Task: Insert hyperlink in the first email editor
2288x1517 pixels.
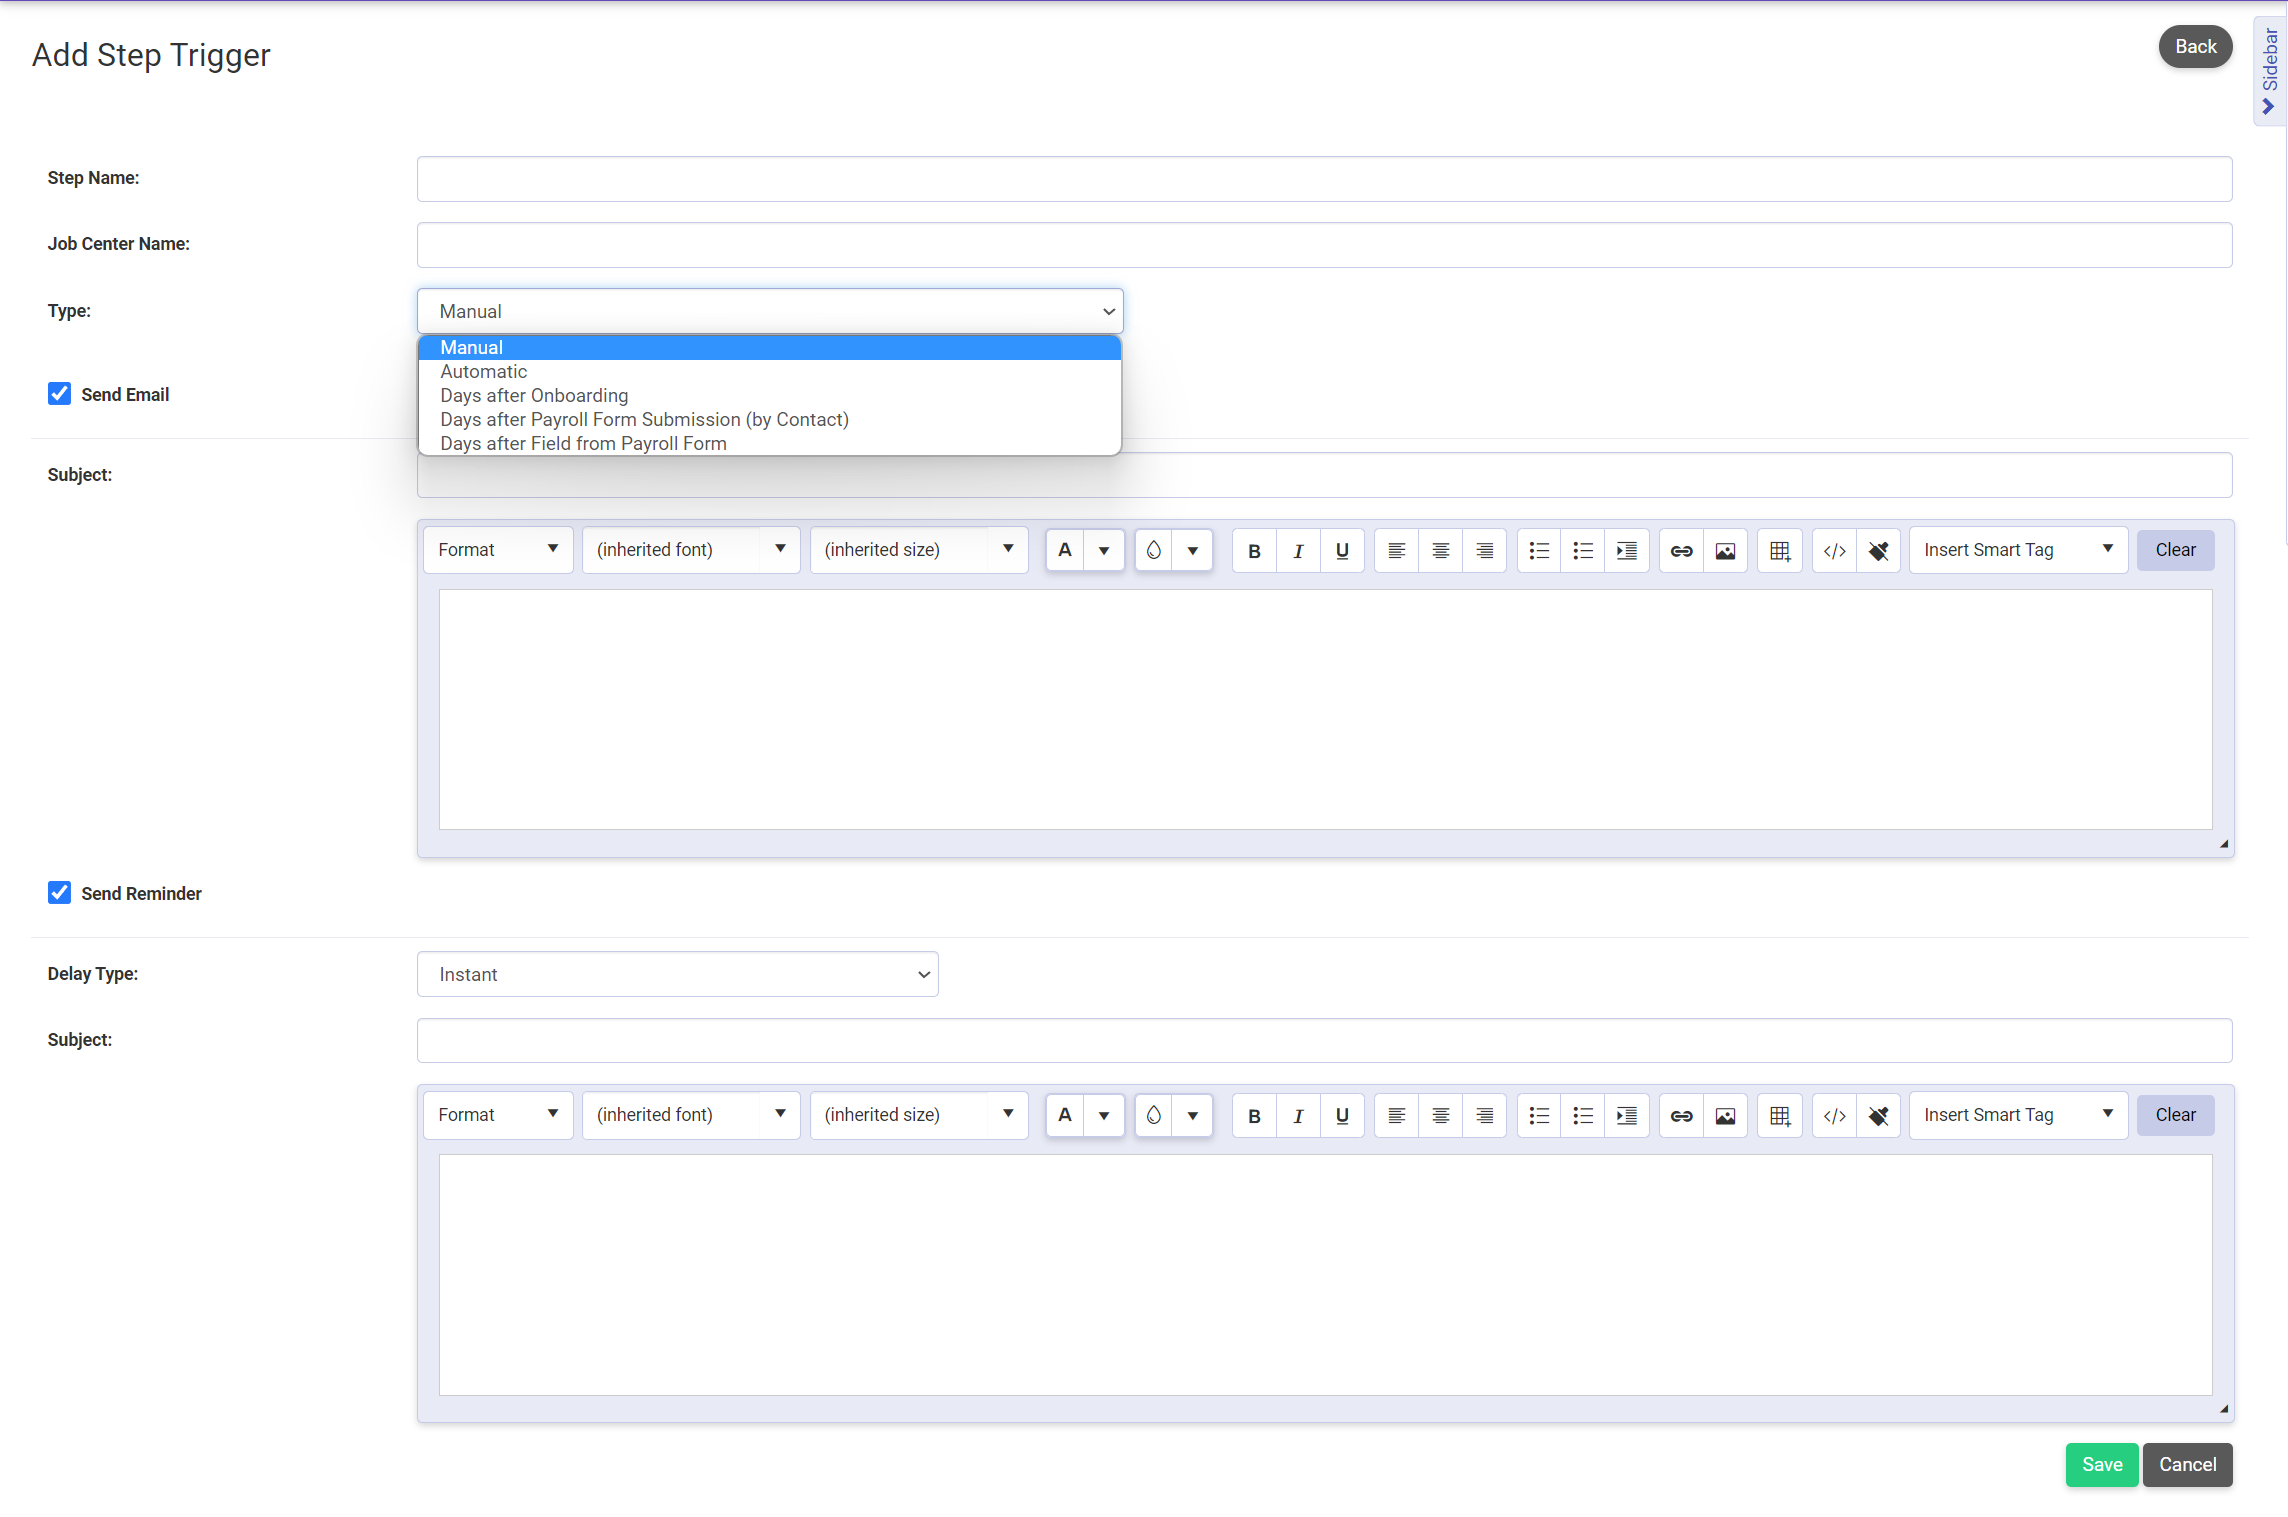Action: click(x=1681, y=551)
